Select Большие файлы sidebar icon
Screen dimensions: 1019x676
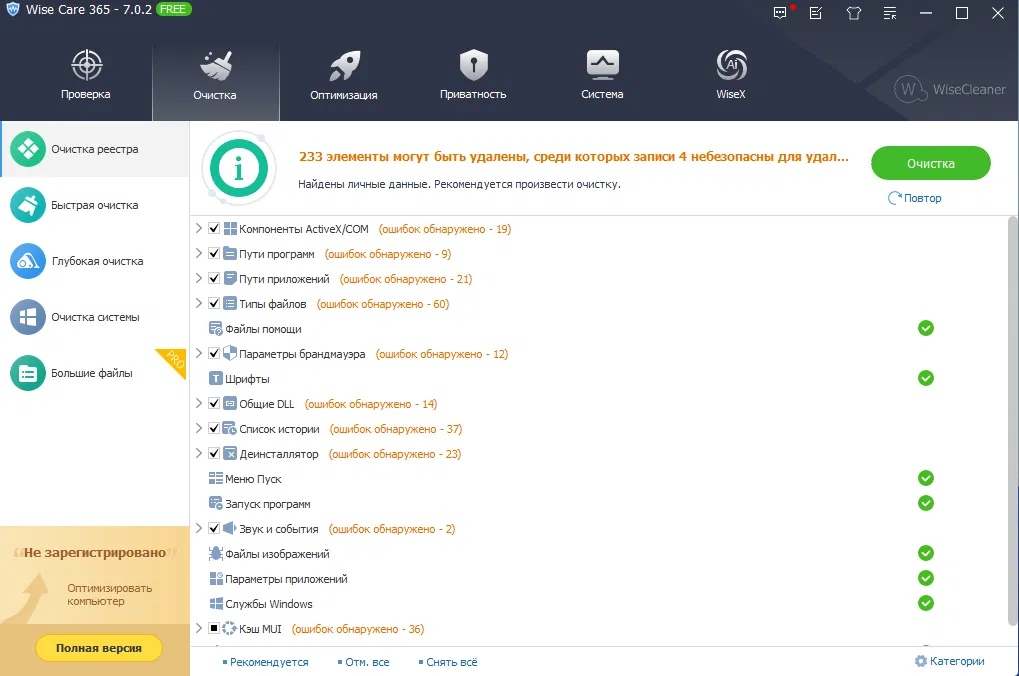pos(28,373)
